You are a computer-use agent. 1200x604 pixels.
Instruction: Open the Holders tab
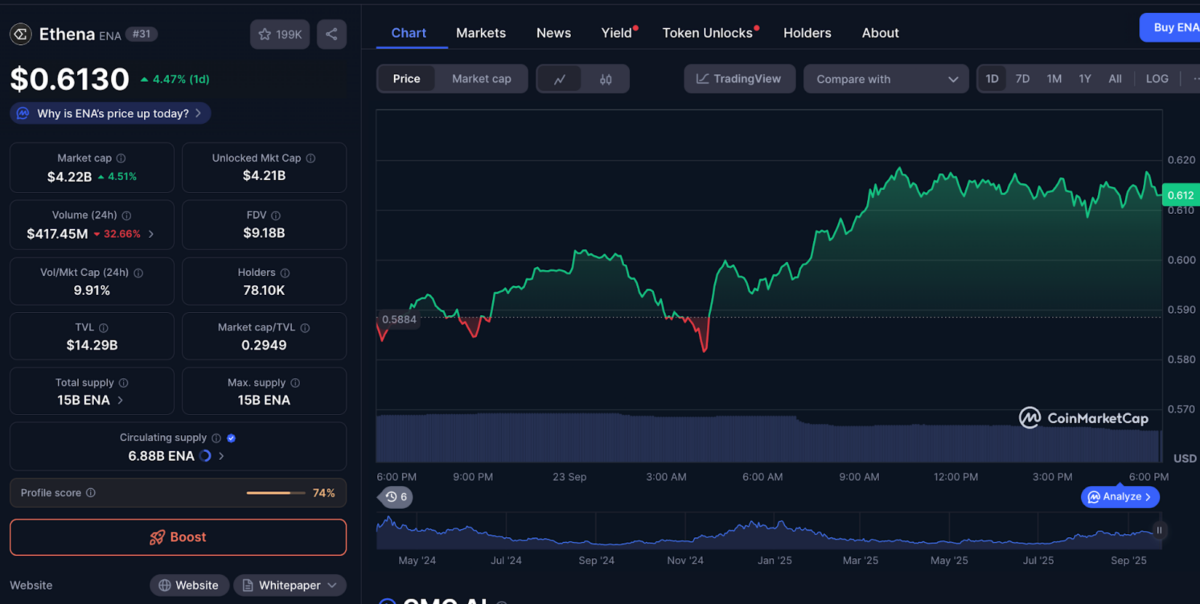807,33
